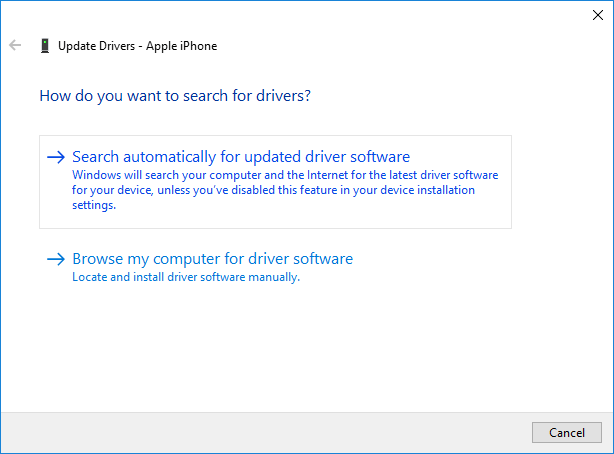This screenshot has height=454, width=614.
Task: Choose Browse my computer for driver software
Action: point(212,259)
